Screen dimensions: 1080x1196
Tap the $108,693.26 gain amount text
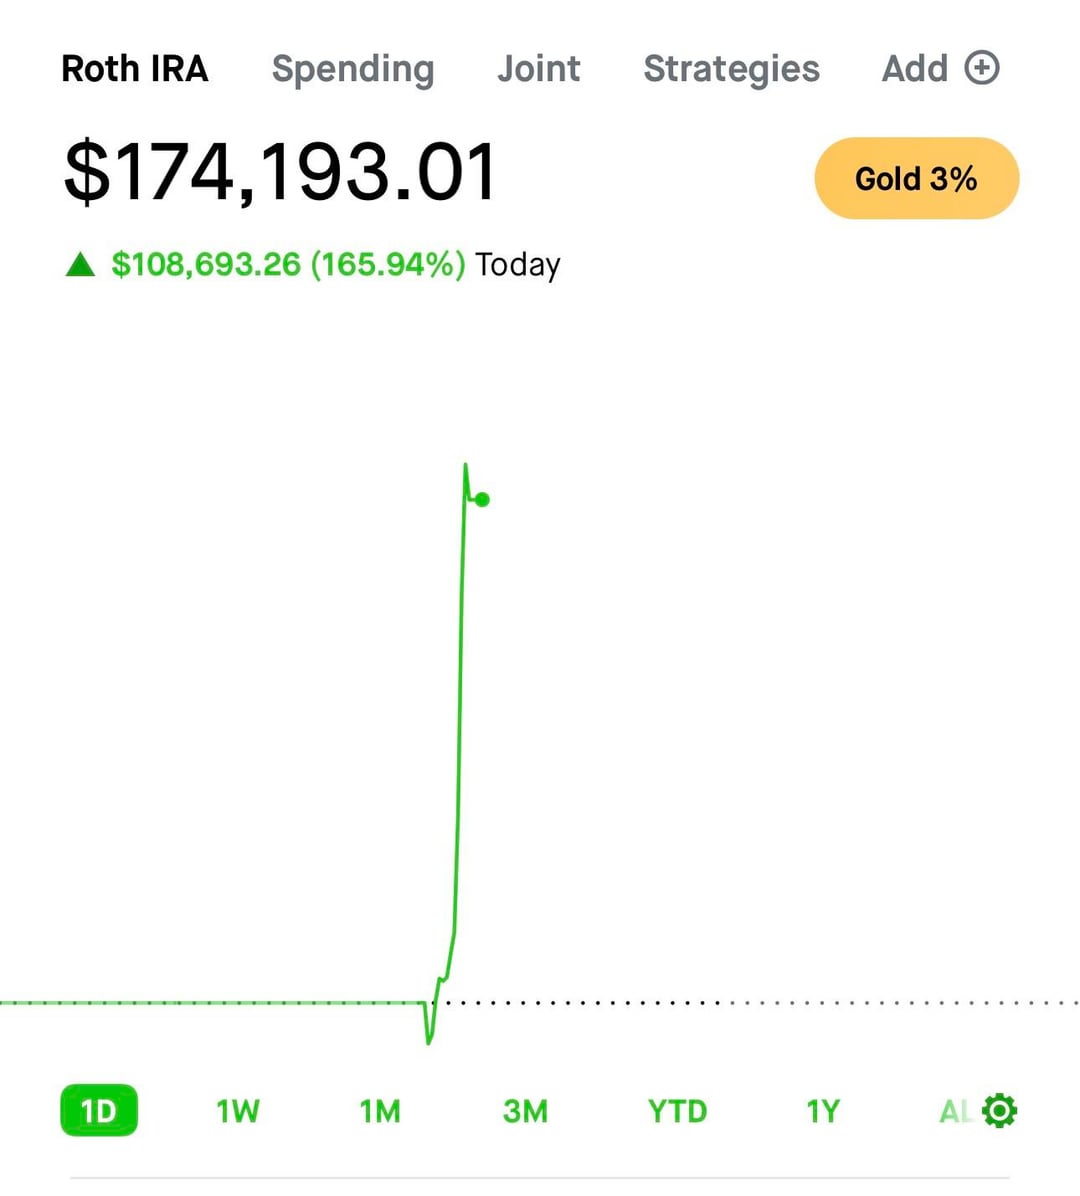tap(205, 265)
